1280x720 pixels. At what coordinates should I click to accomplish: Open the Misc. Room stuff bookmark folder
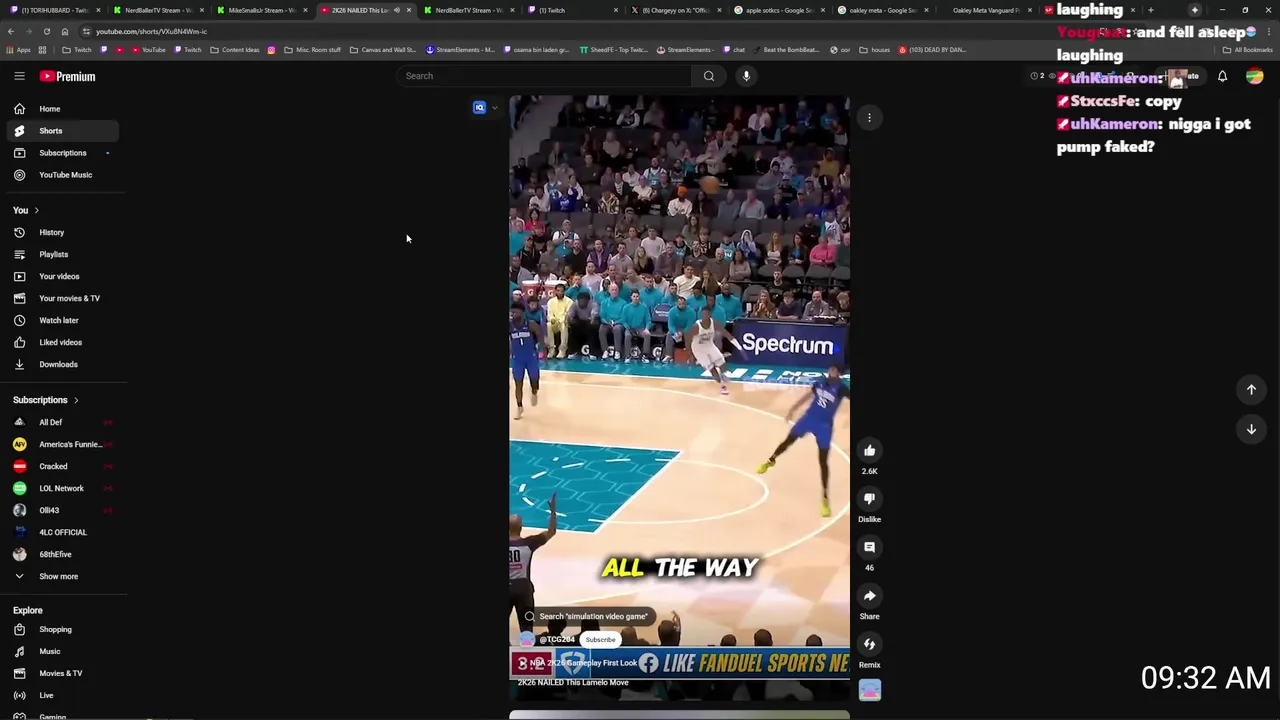point(312,49)
